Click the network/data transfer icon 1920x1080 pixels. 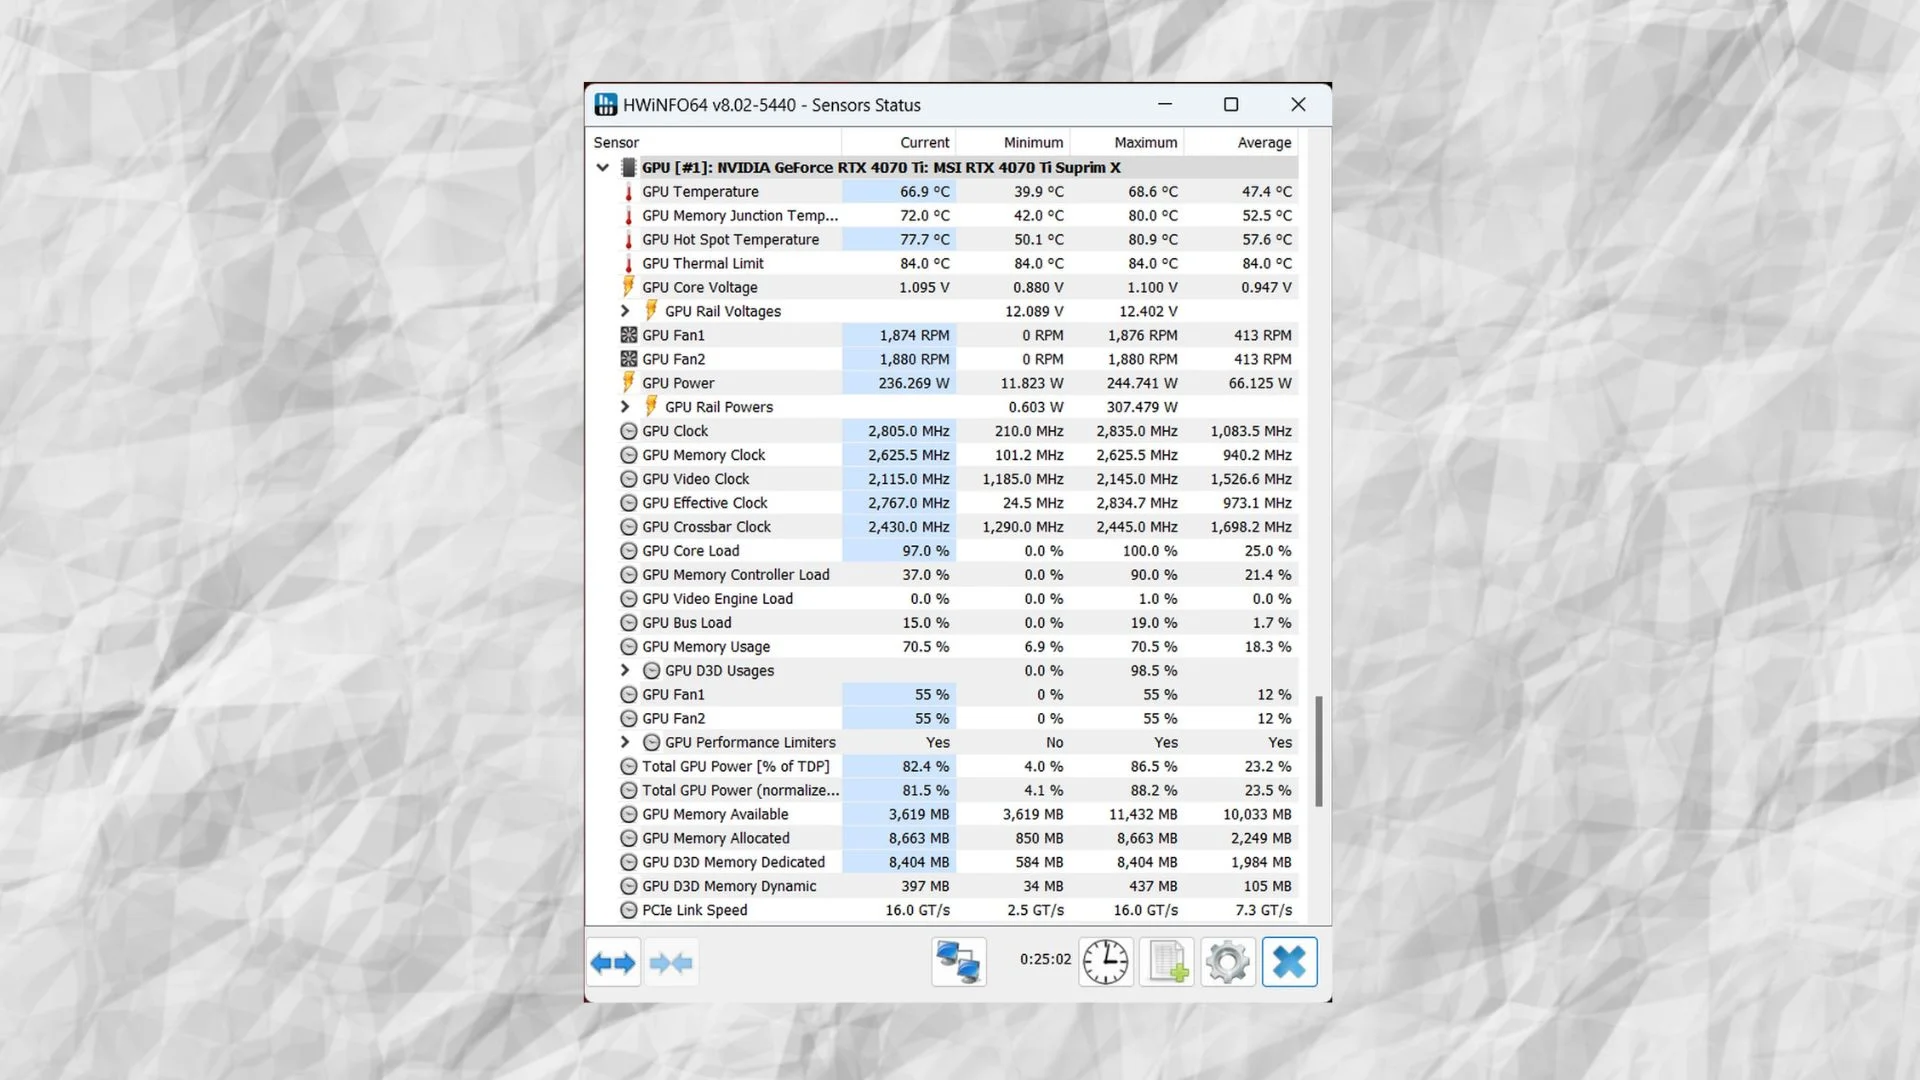coord(959,961)
